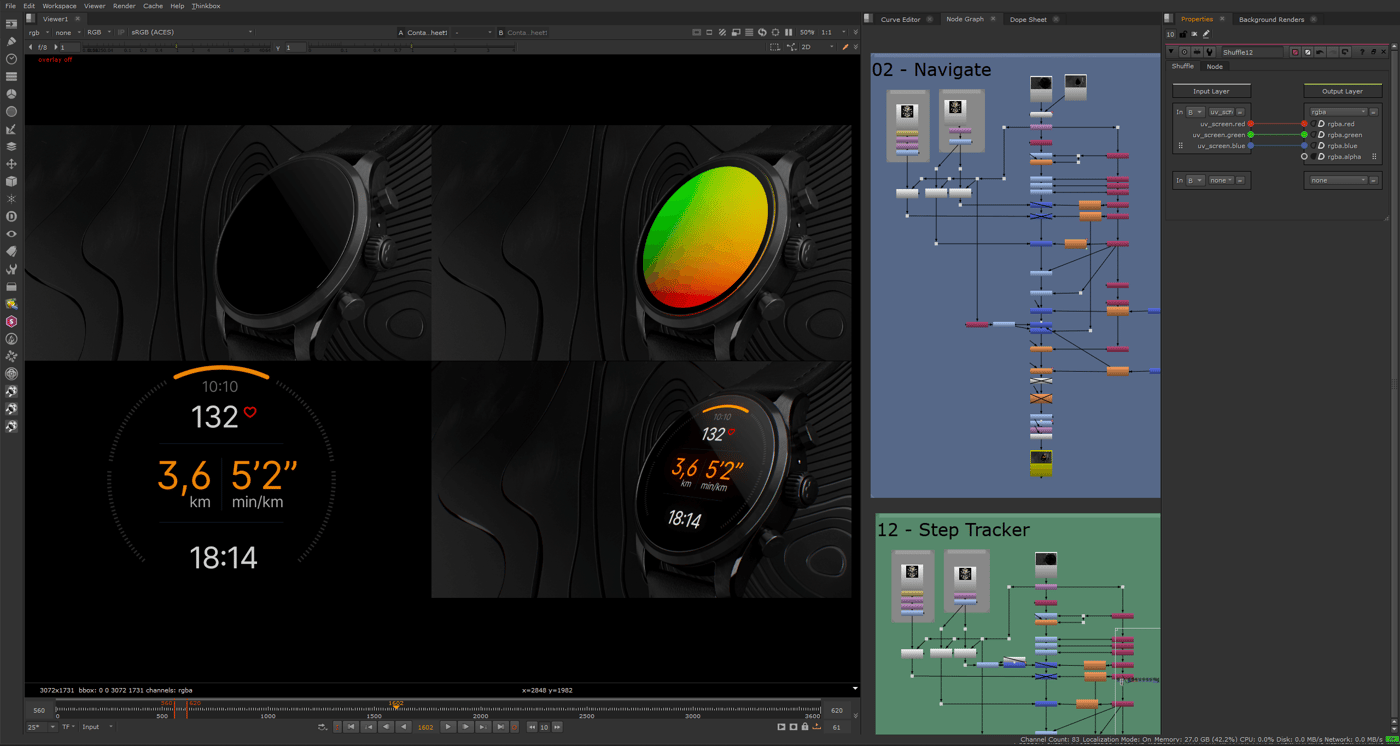Open the sRGB (ACES) viewer process dropdown
This screenshot has height=746, width=1400.
pyautogui.click(x=190, y=32)
